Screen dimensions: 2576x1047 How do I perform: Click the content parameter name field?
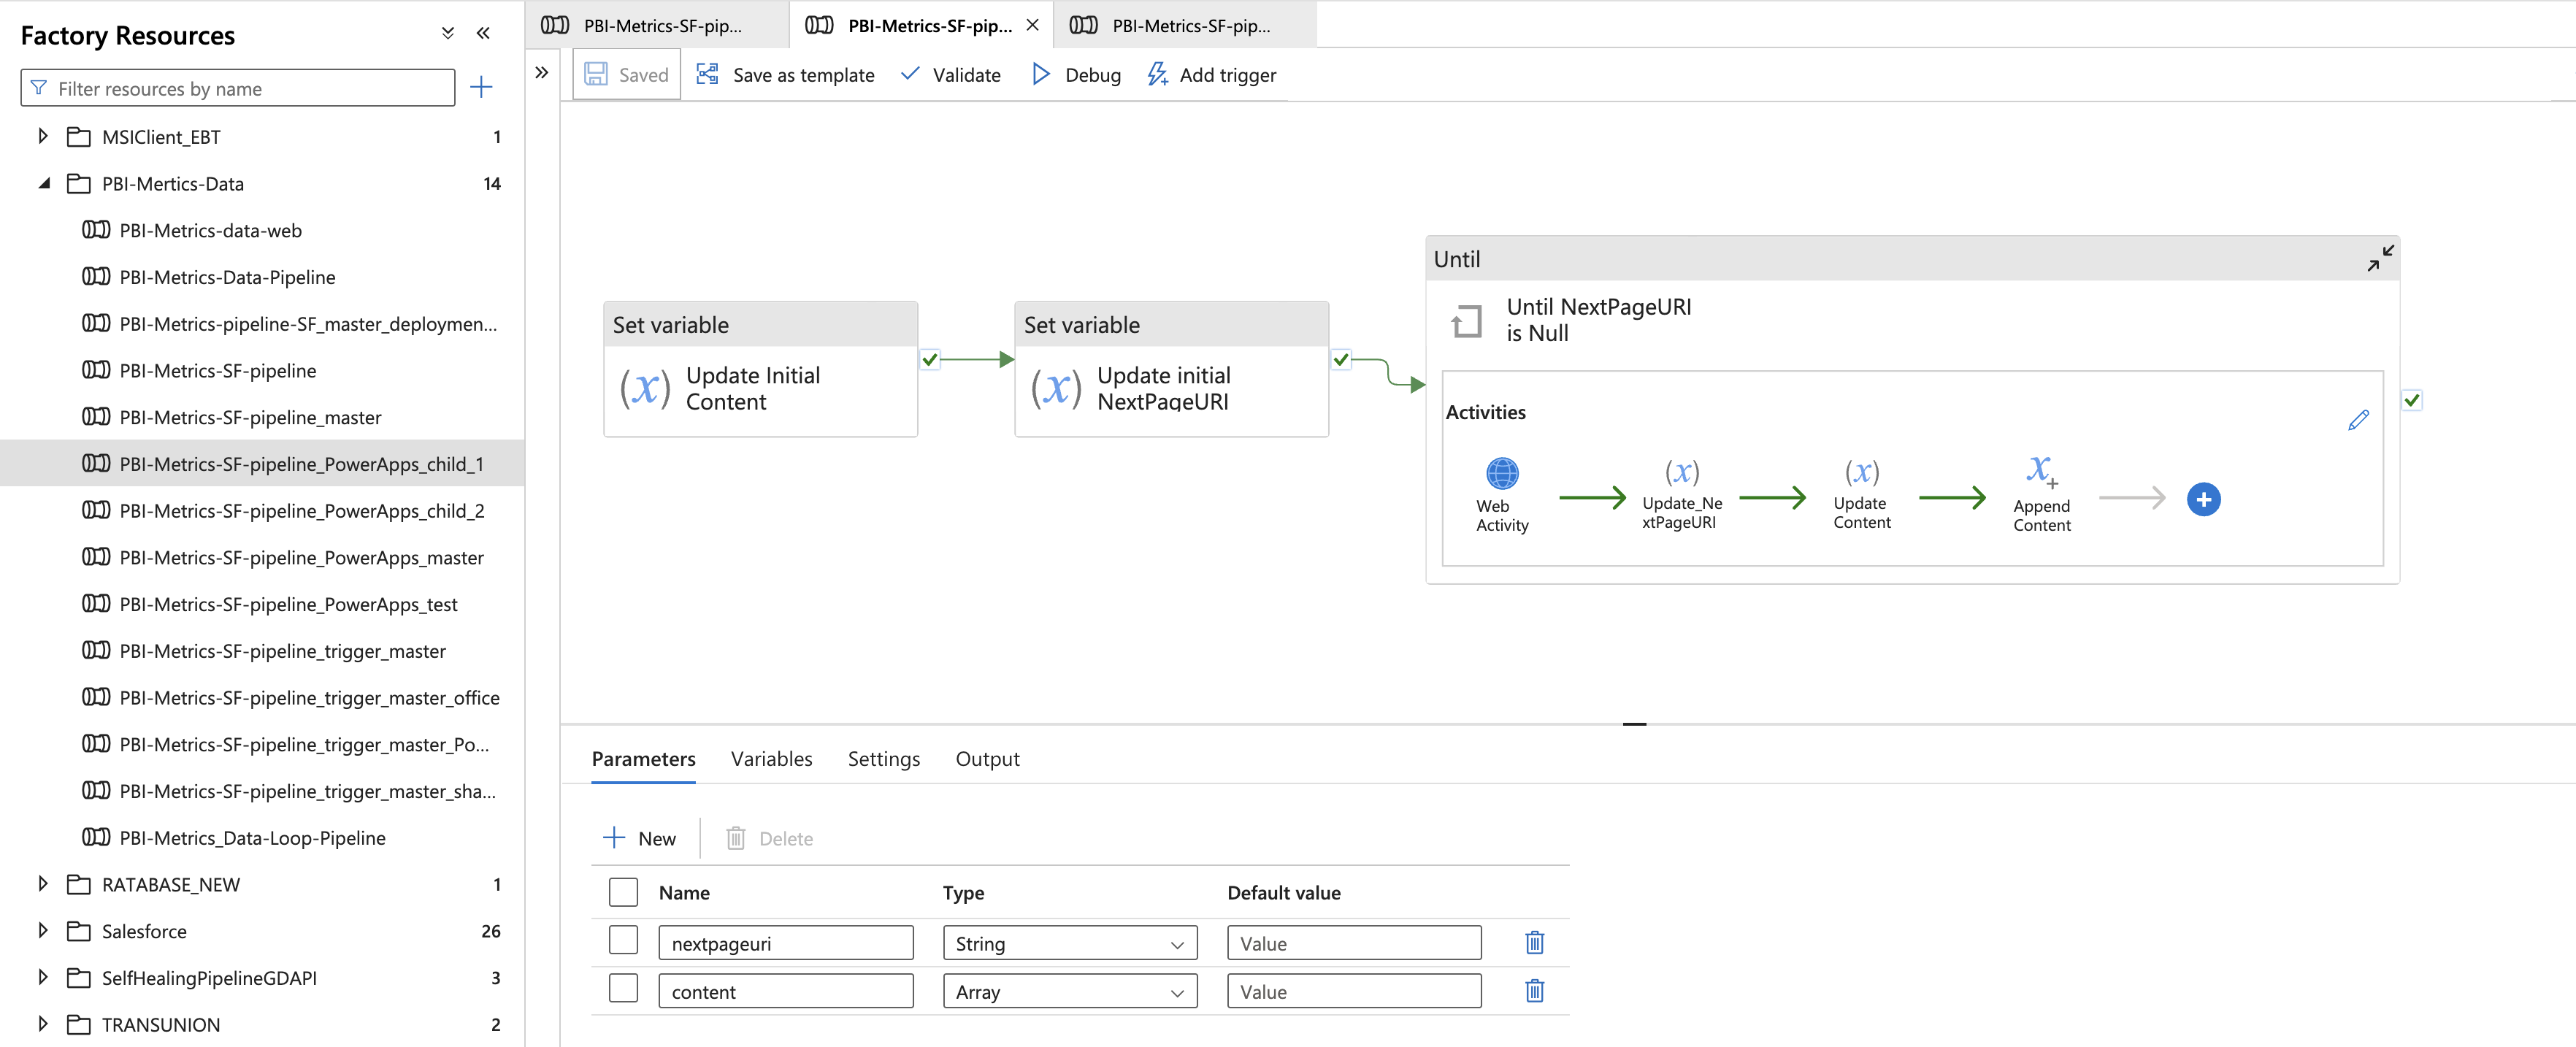pos(785,991)
